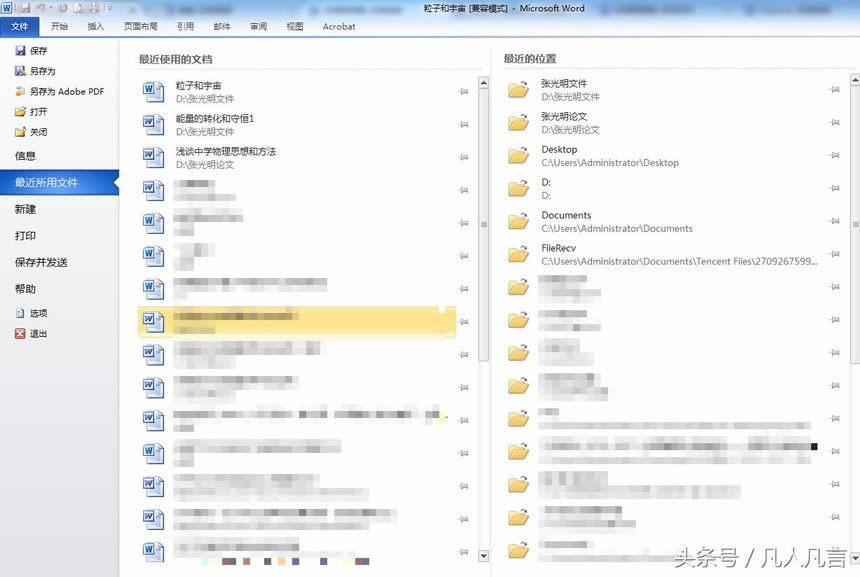860x577 pixels.
Task: Pin the document 能量的转化和守恒1
Action: point(463,123)
